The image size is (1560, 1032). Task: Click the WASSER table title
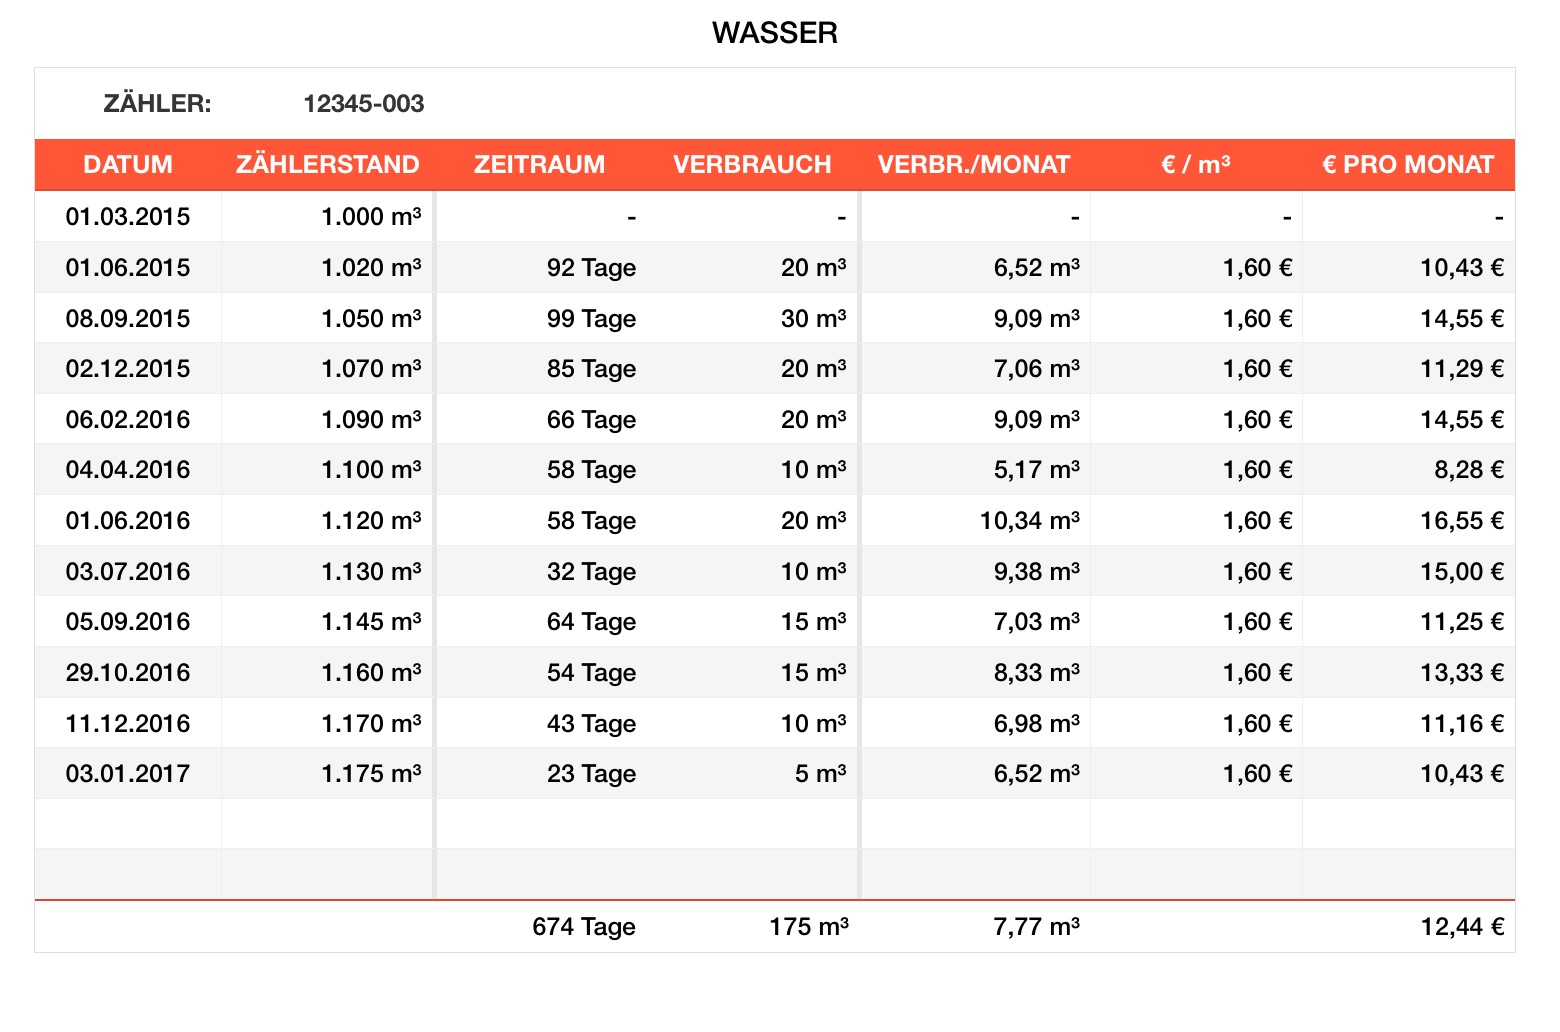click(774, 33)
